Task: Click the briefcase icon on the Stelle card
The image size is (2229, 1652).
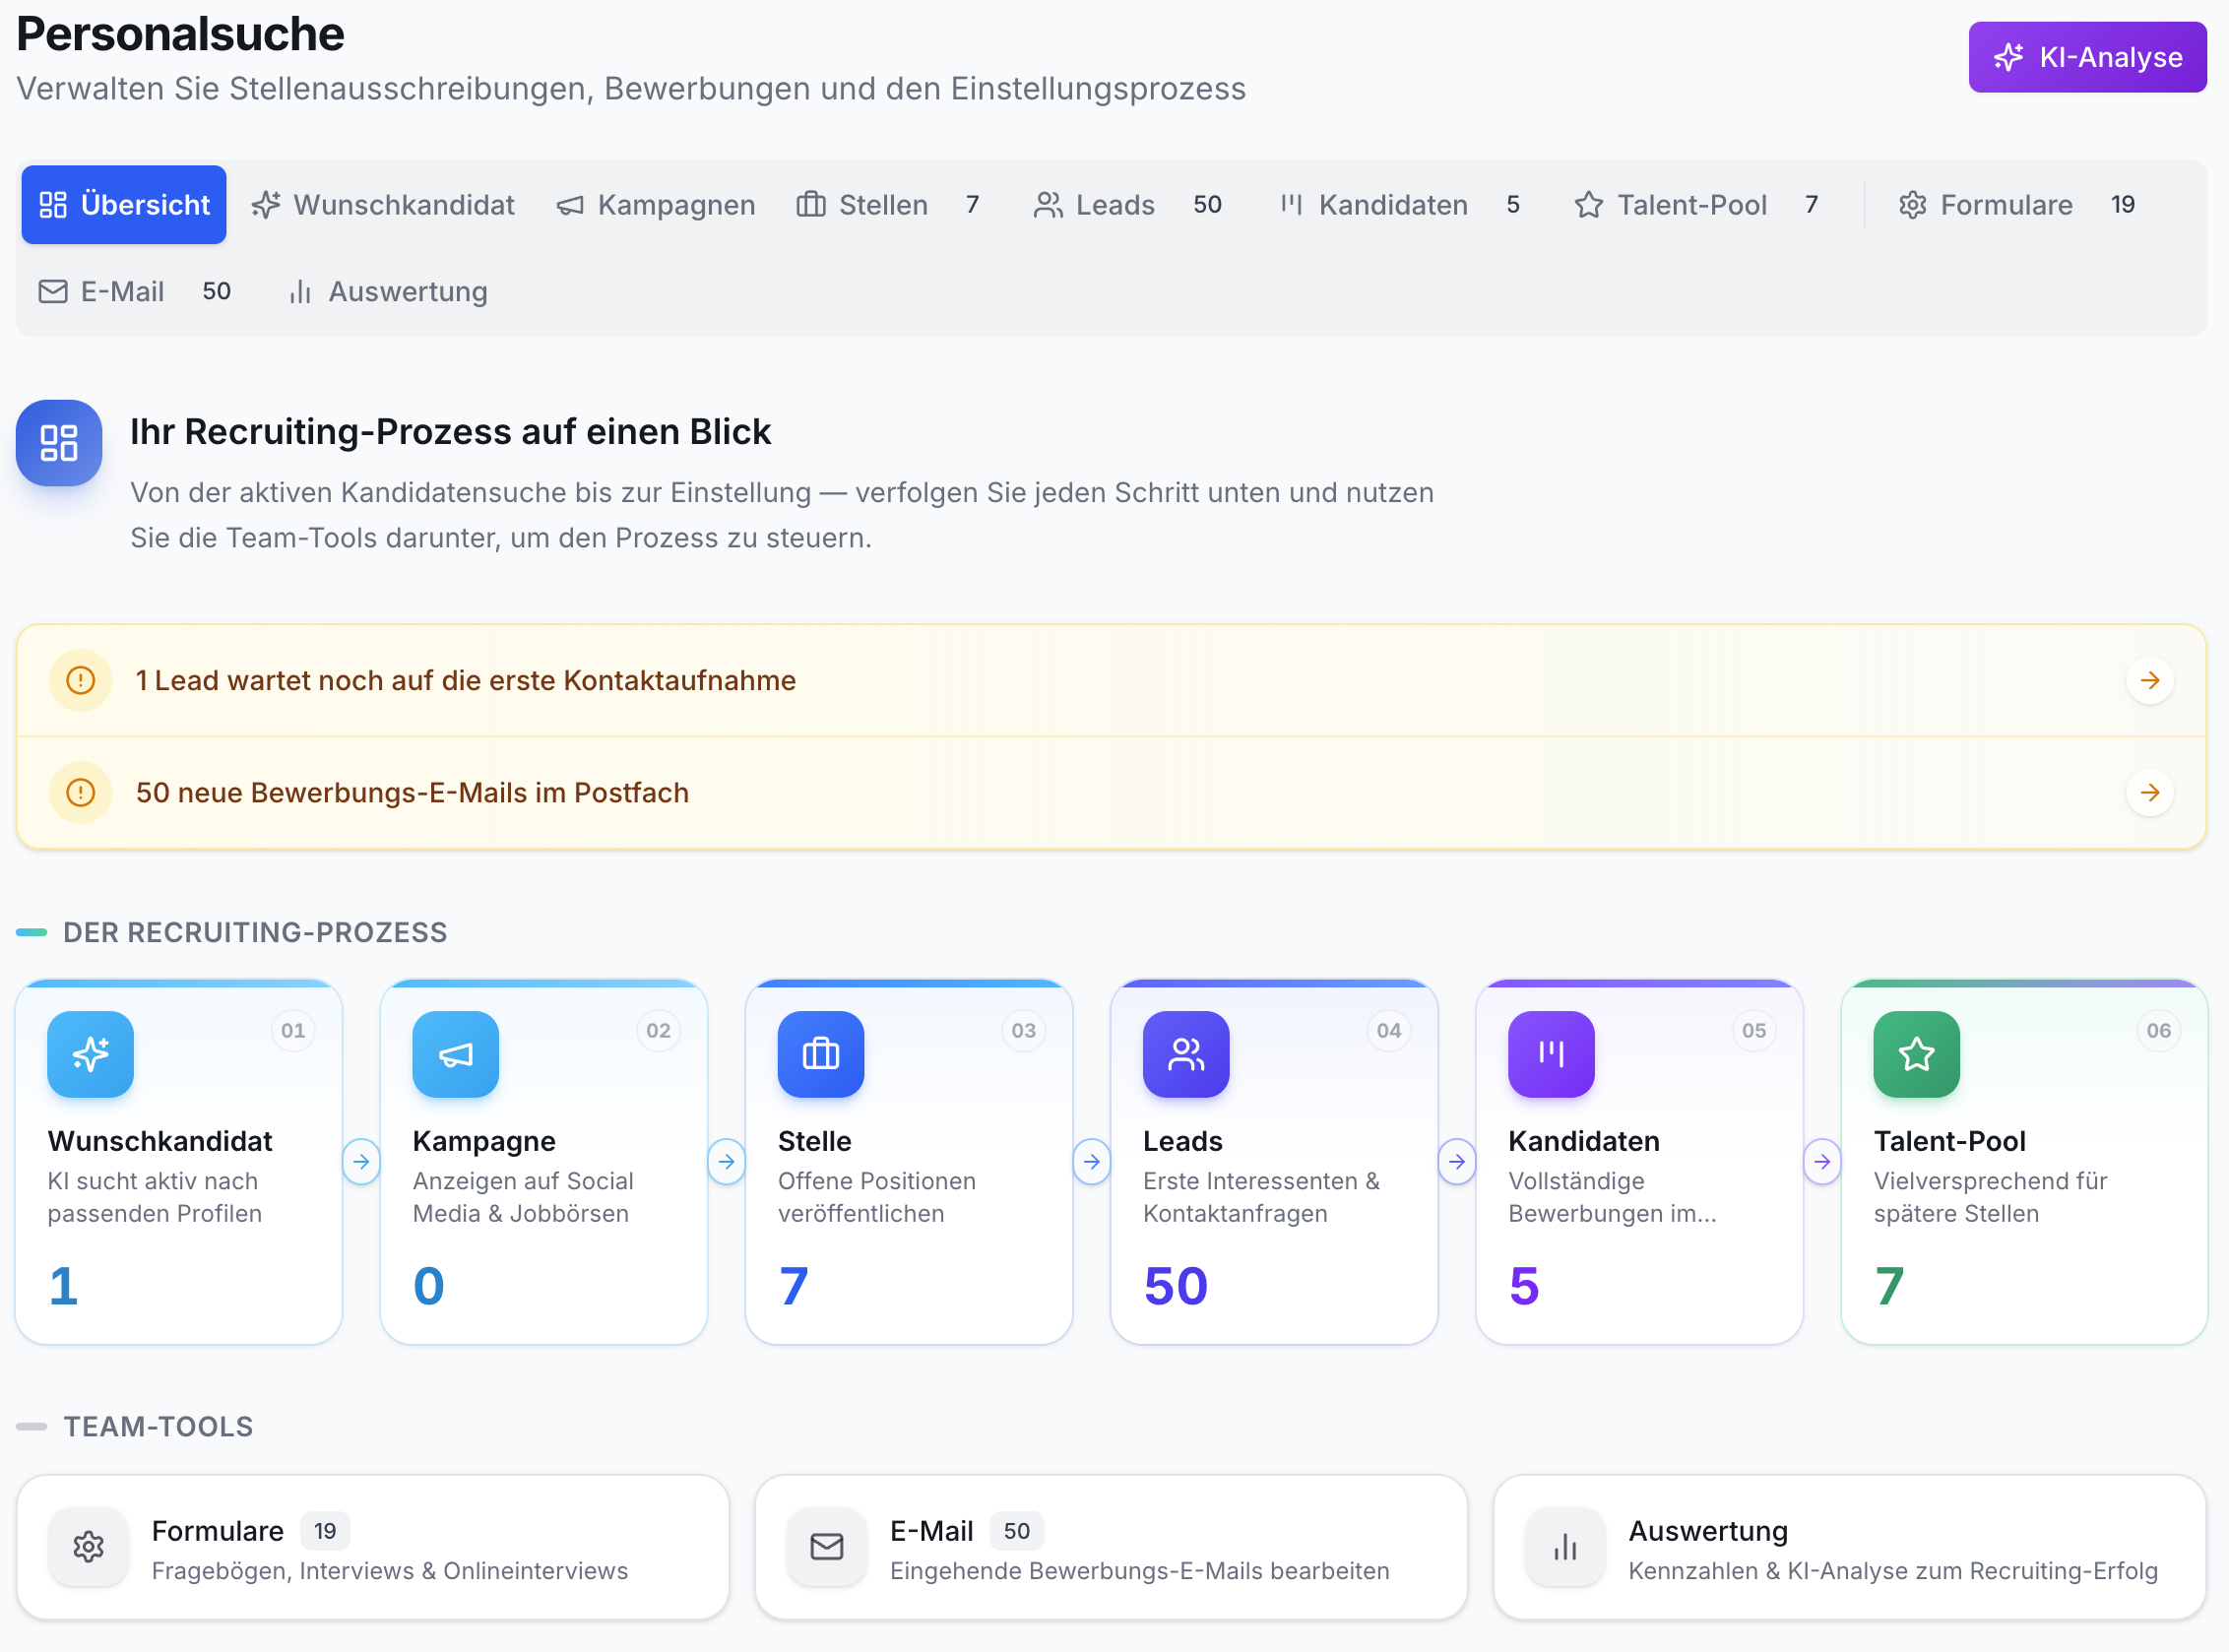Action: pyautogui.click(x=820, y=1053)
